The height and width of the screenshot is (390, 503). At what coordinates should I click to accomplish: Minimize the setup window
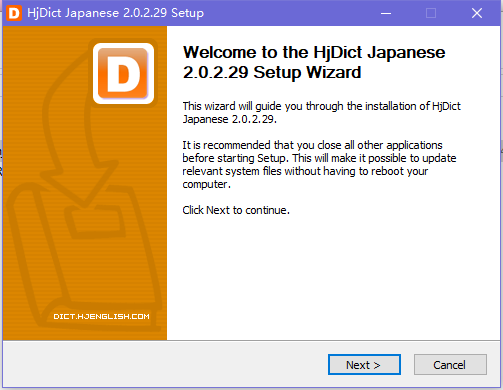coord(386,13)
